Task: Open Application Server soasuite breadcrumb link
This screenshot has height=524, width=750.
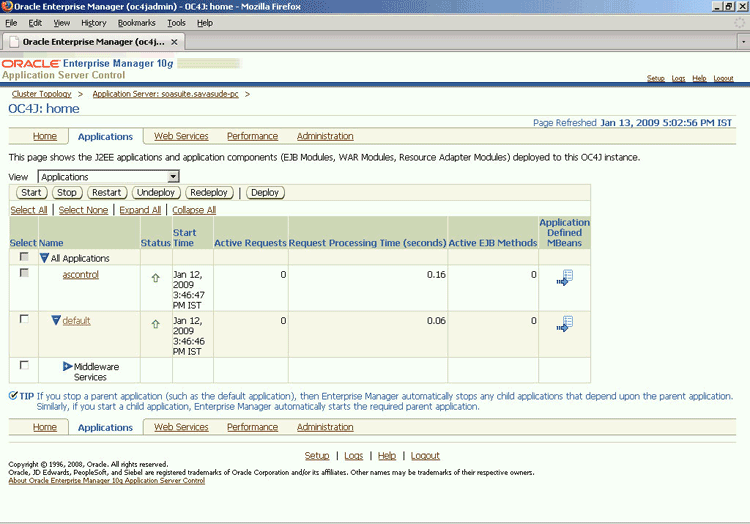Action: 165,94
